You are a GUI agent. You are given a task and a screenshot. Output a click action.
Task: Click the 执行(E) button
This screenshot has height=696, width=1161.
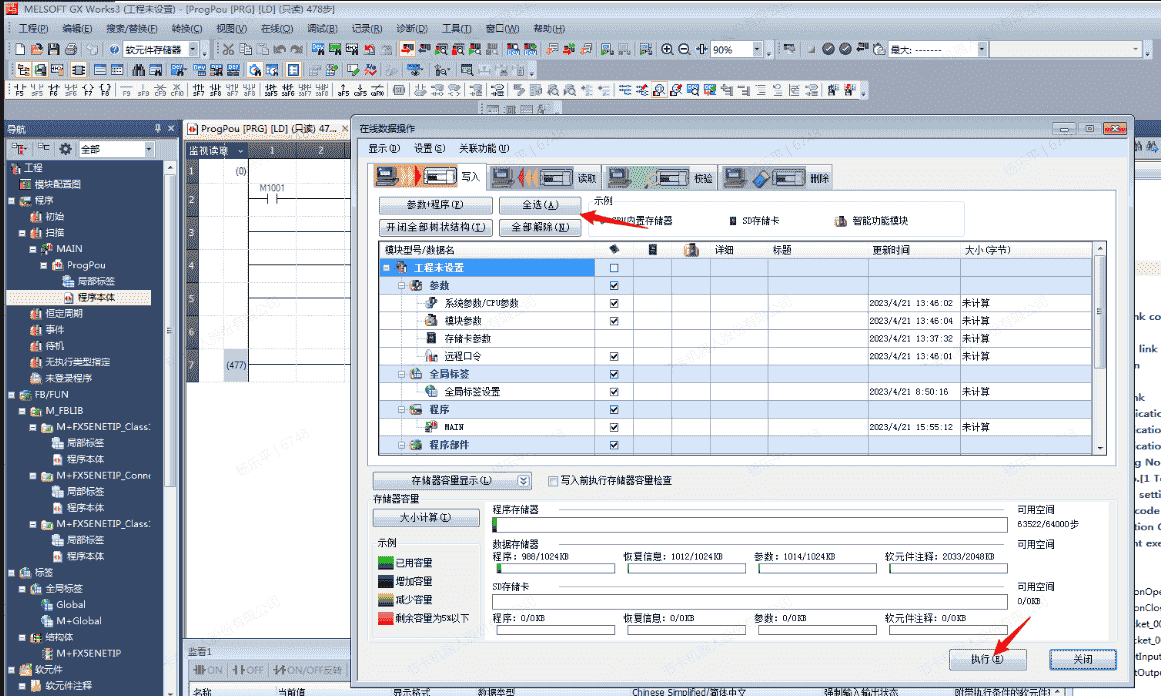(986, 660)
